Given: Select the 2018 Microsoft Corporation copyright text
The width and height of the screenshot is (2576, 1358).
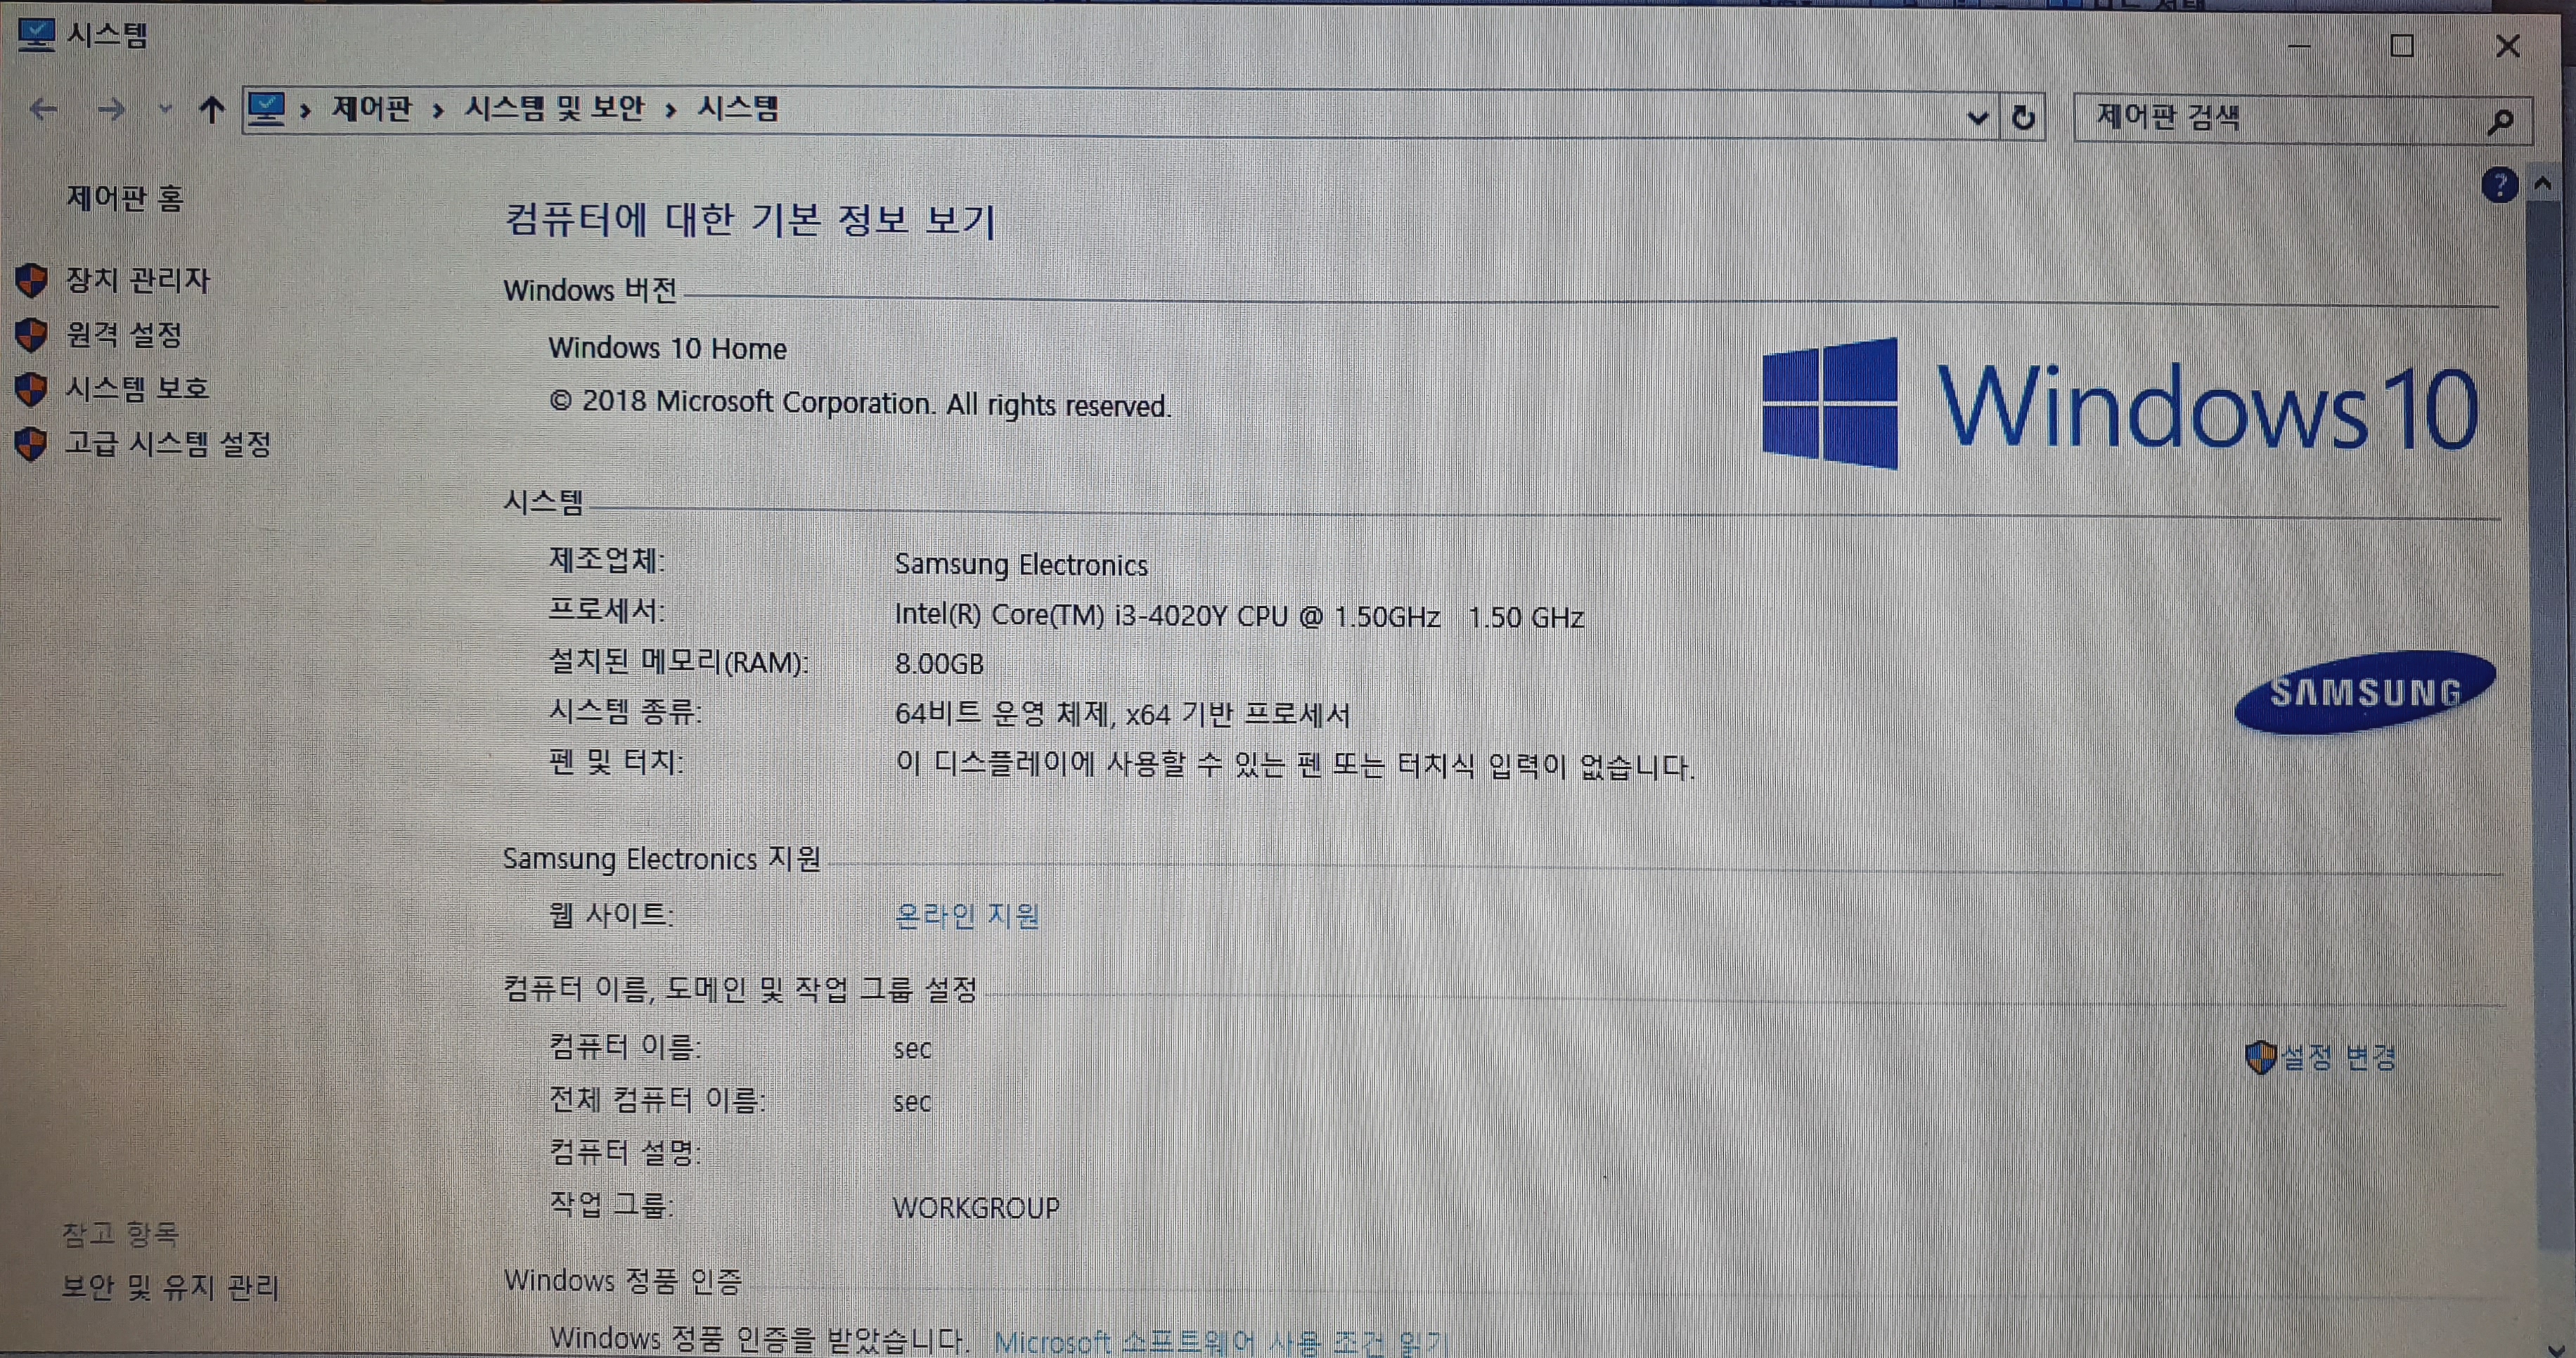Looking at the screenshot, I should point(860,403).
